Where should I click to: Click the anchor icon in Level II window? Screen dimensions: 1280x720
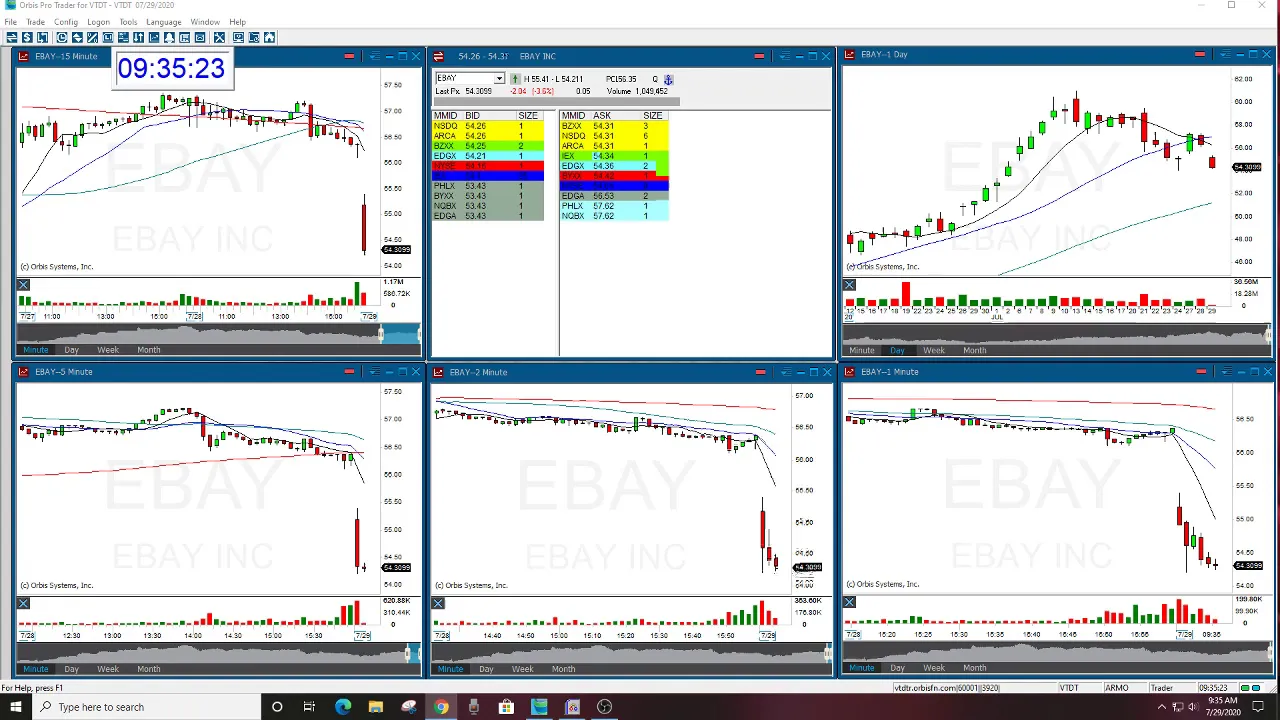(668, 79)
